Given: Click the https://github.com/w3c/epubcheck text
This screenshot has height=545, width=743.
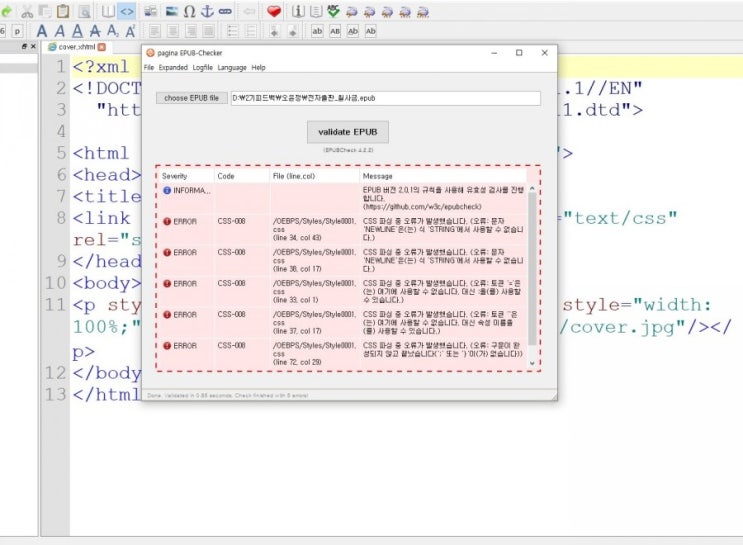Looking at the screenshot, I should (x=422, y=207).
